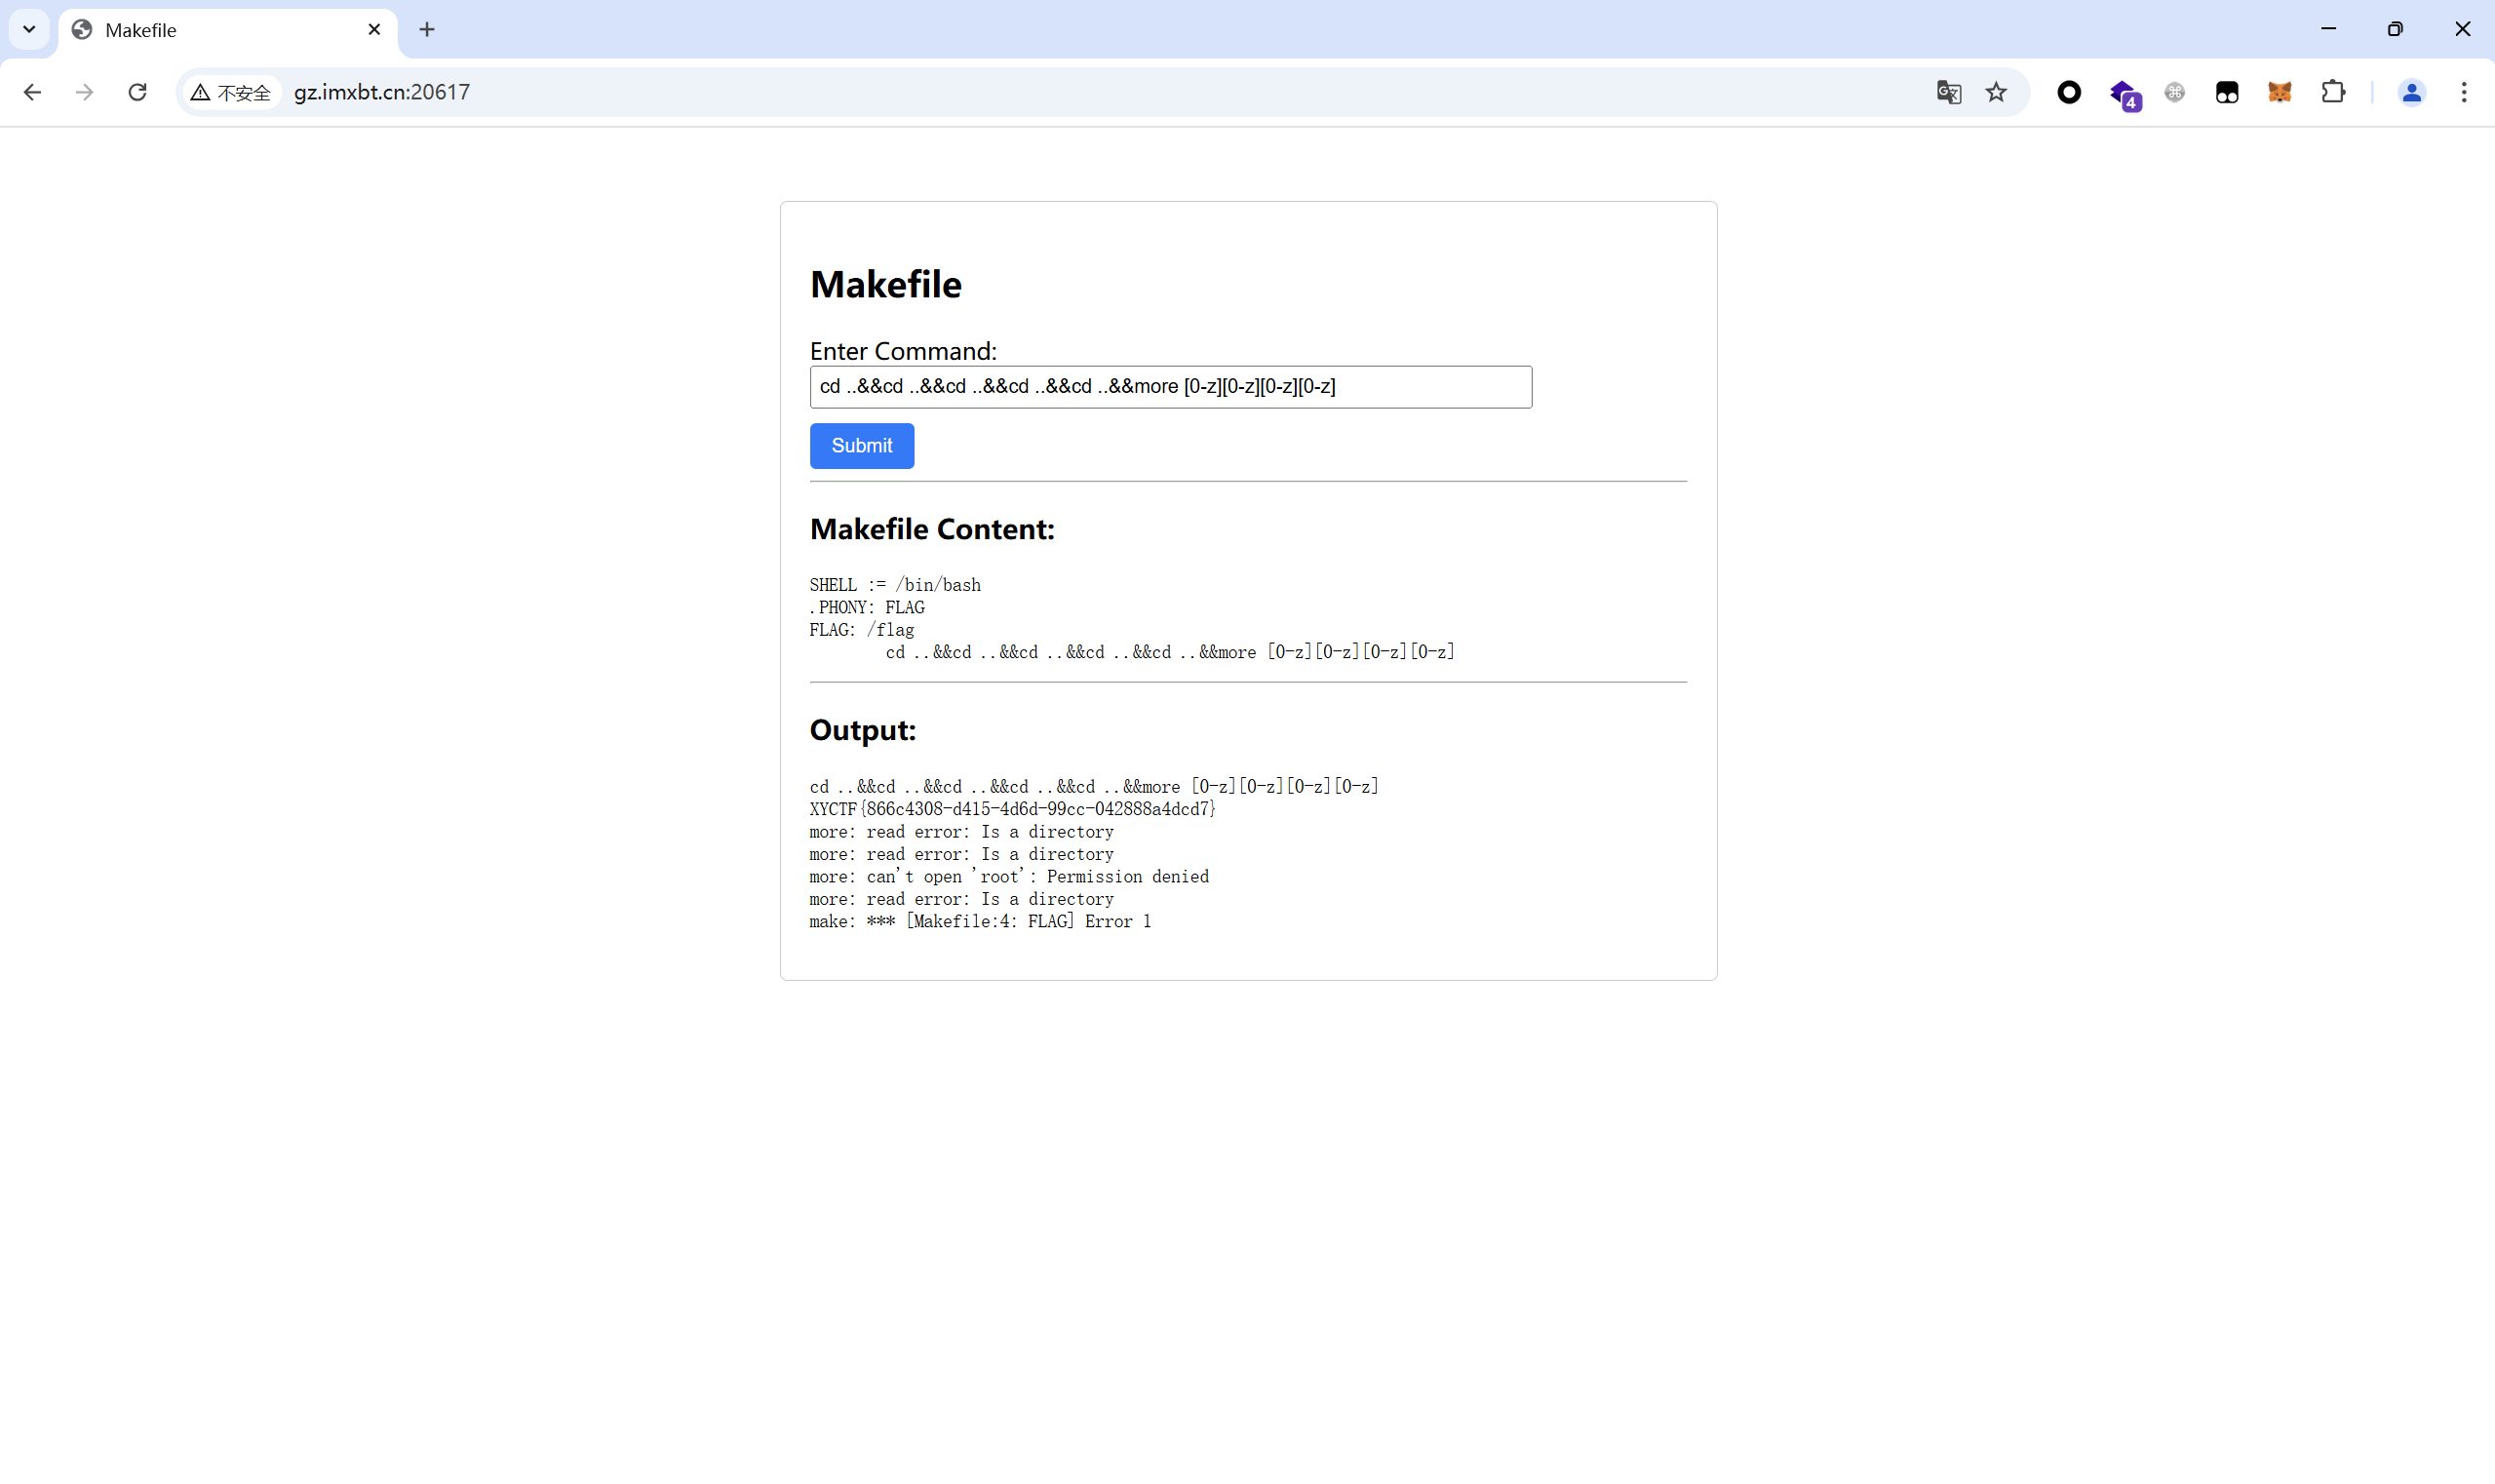The image size is (2495, 1484).
Task: Click the XYCTF flag line in output
Action: click(1012, 809)
